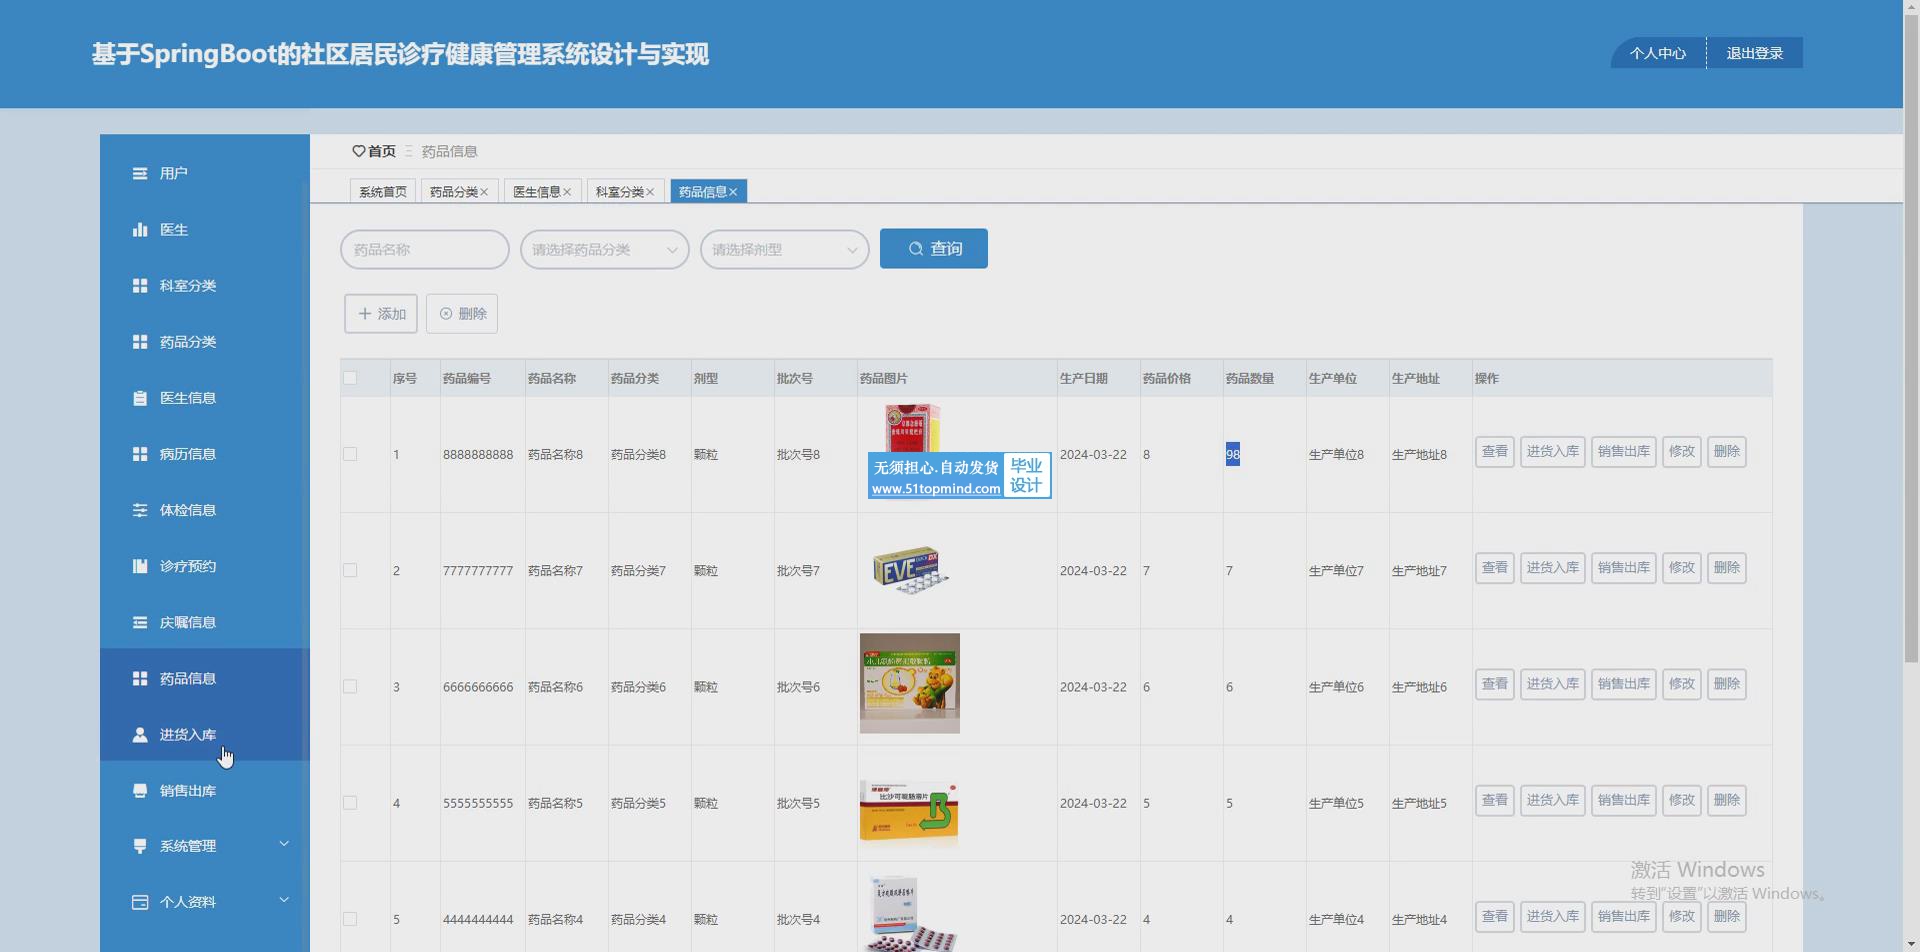
Task: Click the 销售出库 icon in sidebar
Action: [140, 791]
